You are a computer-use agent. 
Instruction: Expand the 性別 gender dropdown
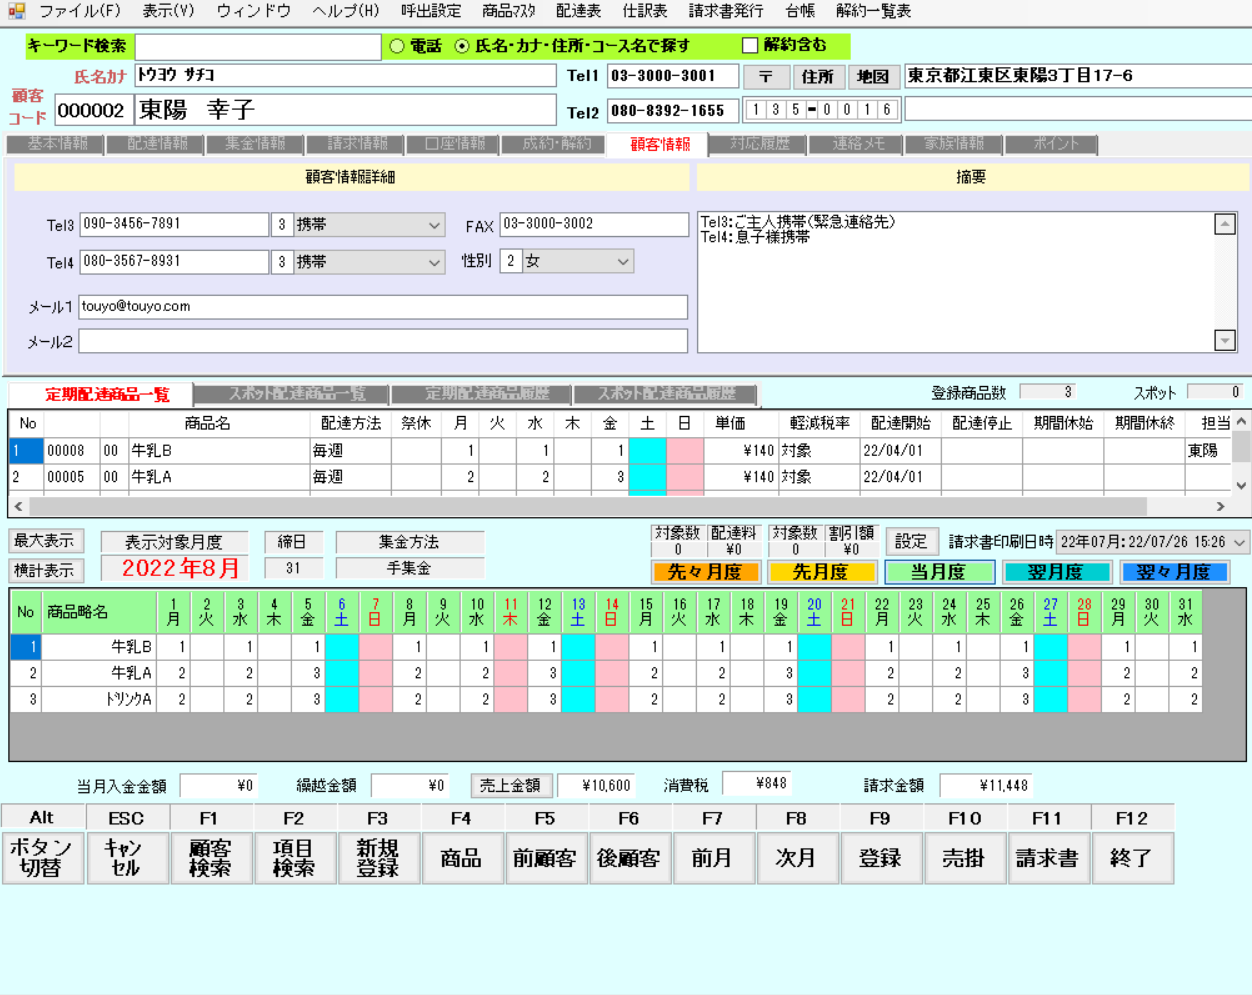(x=623, y=262)
